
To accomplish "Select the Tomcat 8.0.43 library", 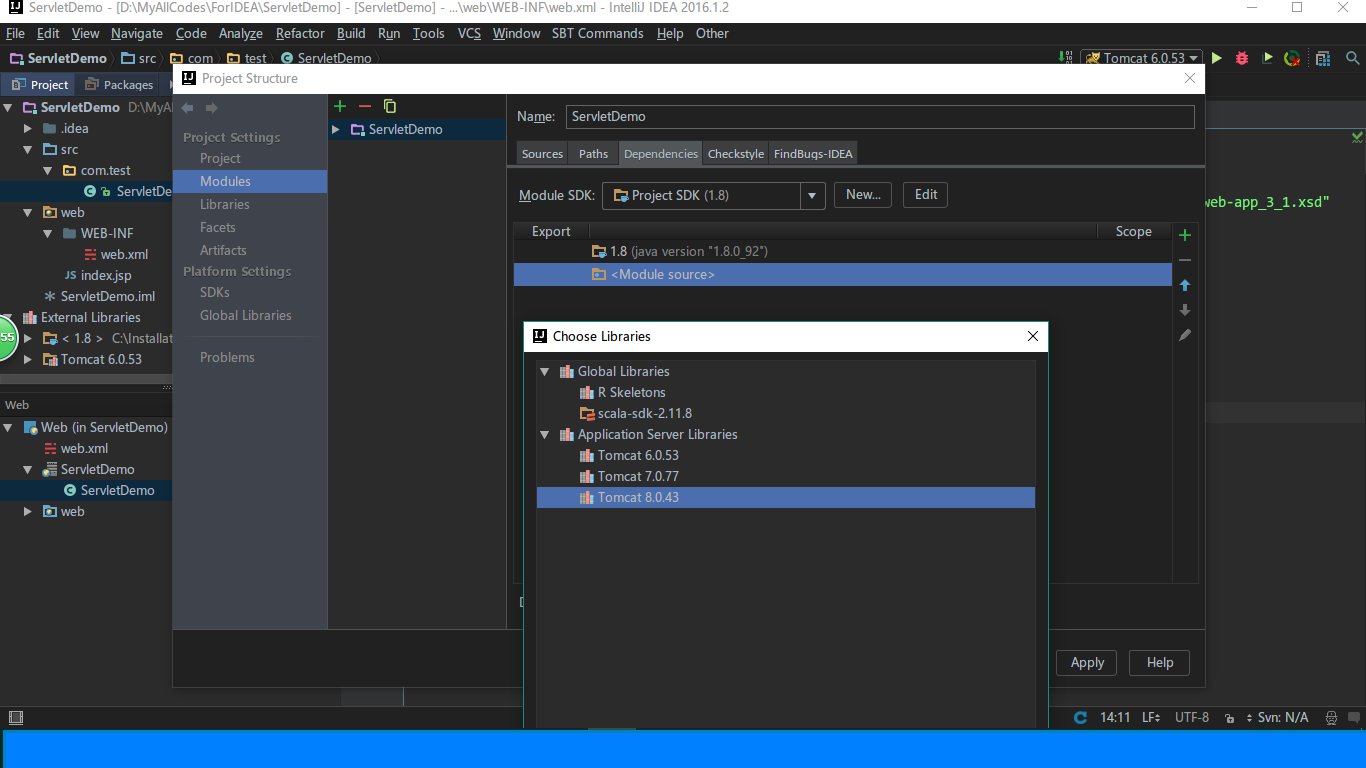I will coord(785,497).
